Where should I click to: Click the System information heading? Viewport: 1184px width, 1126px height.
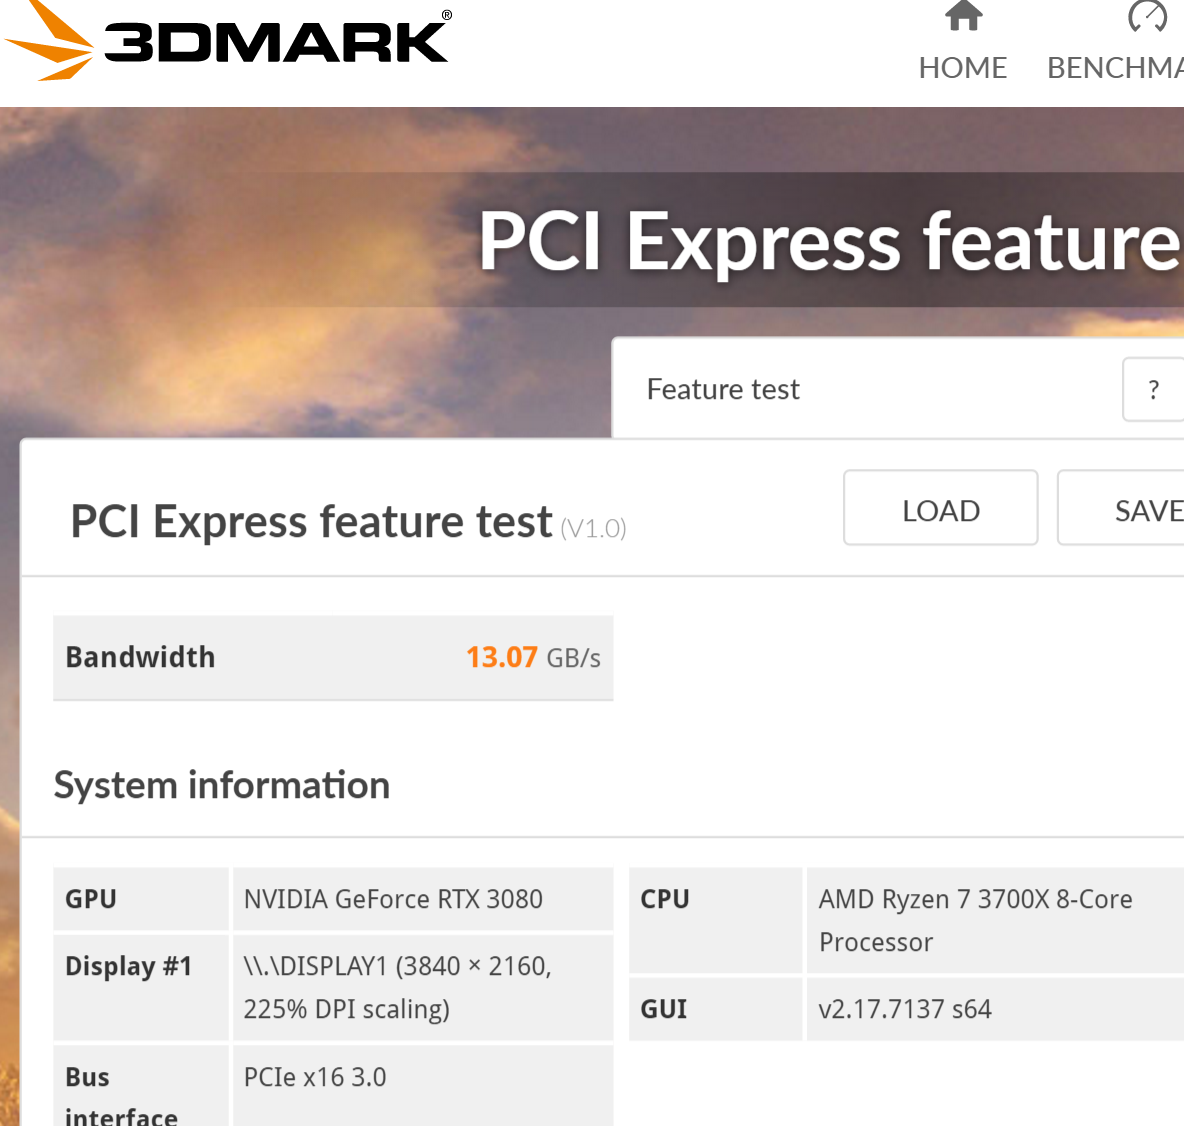pyautogui.click(x=222, y=785)
